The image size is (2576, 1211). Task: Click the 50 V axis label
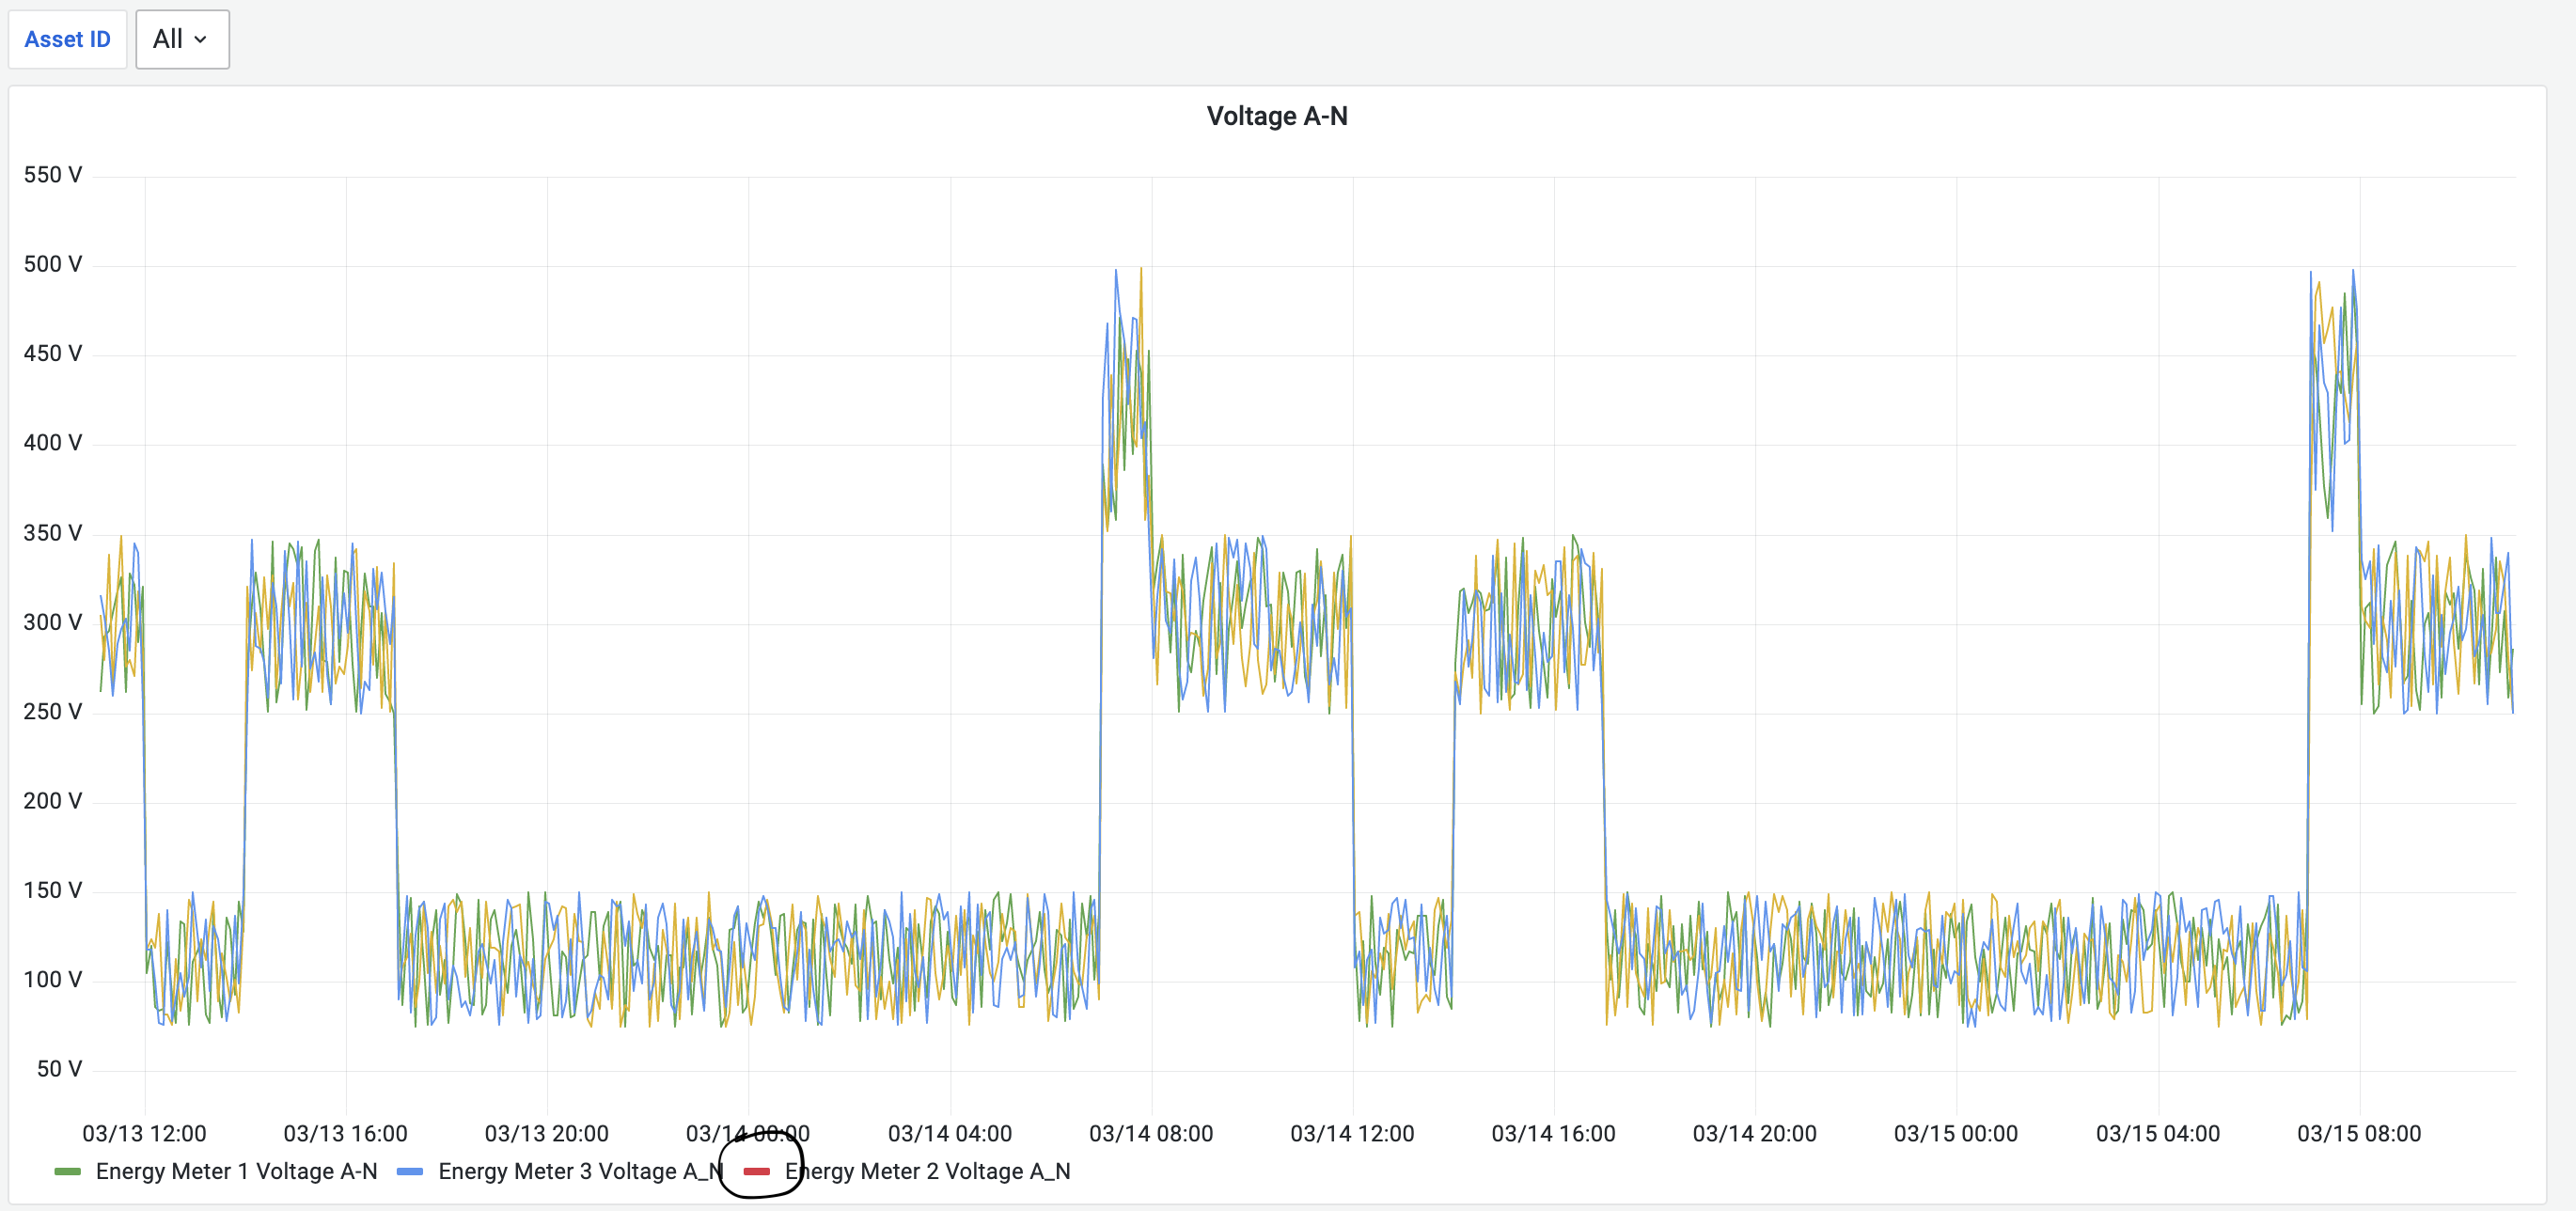[x=60, y=1069]
